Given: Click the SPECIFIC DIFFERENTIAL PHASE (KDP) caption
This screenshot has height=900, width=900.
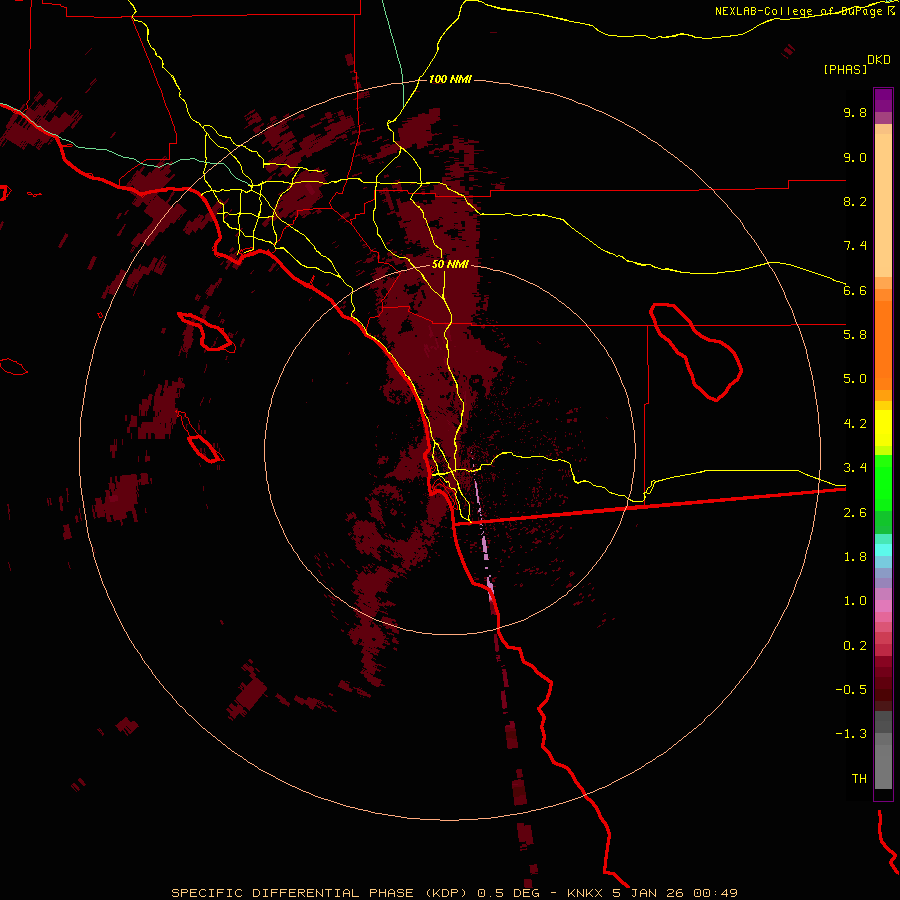Looking at the screenshot, I should coord(321,893).
